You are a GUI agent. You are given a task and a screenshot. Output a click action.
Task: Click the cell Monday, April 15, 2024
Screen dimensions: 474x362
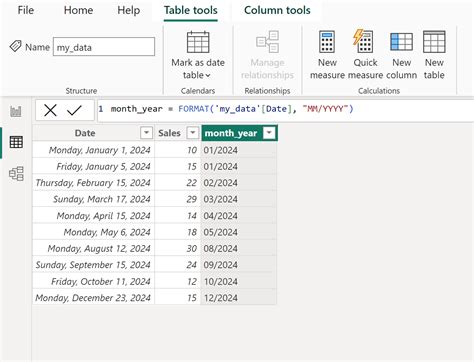click(94, 216)
